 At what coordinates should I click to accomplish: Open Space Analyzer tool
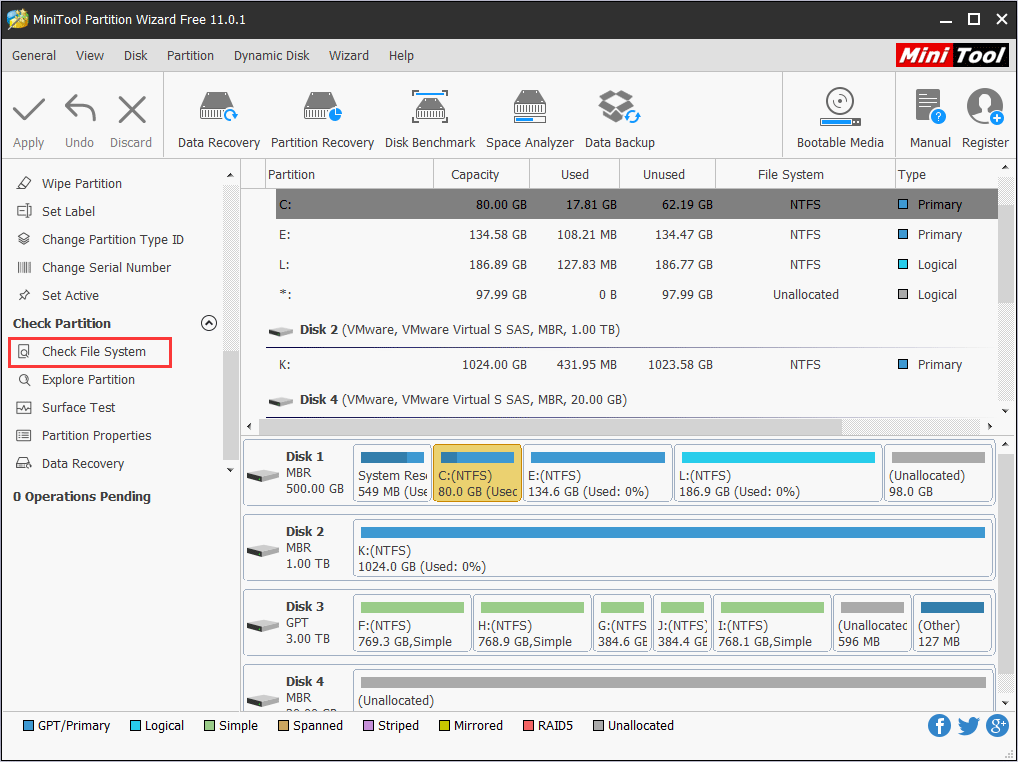coord(530,121)
